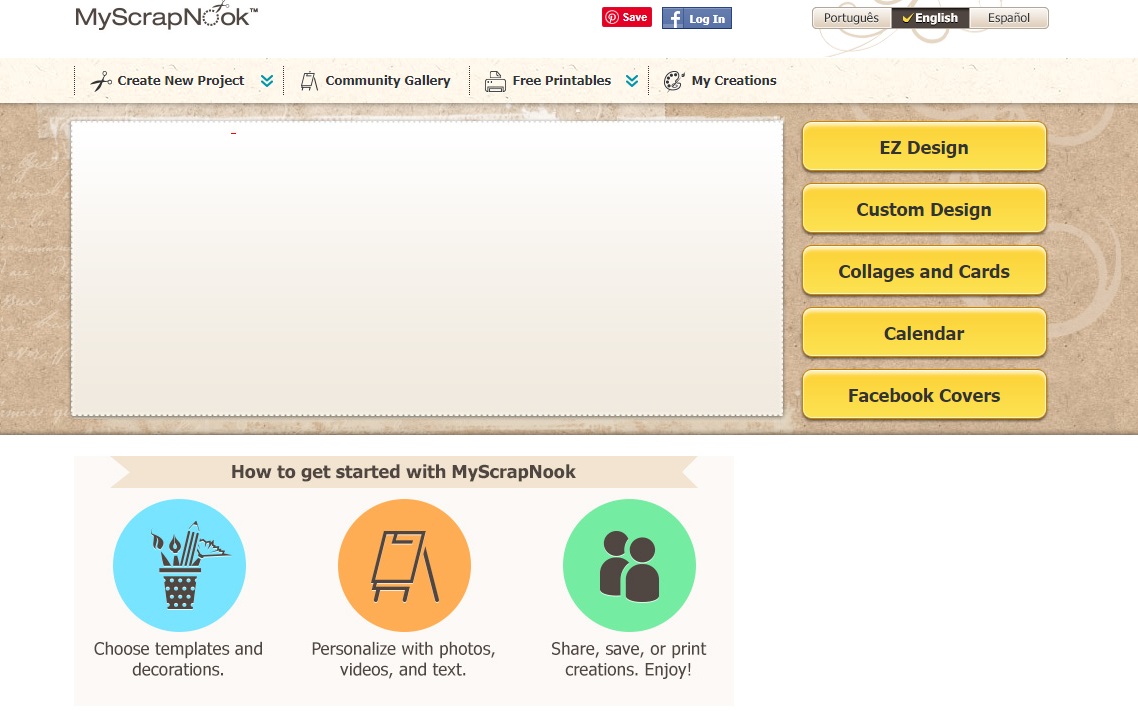Click the MyScrapNook logo
Viewport: 1138px width, 725px height.
click(x=166, y=15)
